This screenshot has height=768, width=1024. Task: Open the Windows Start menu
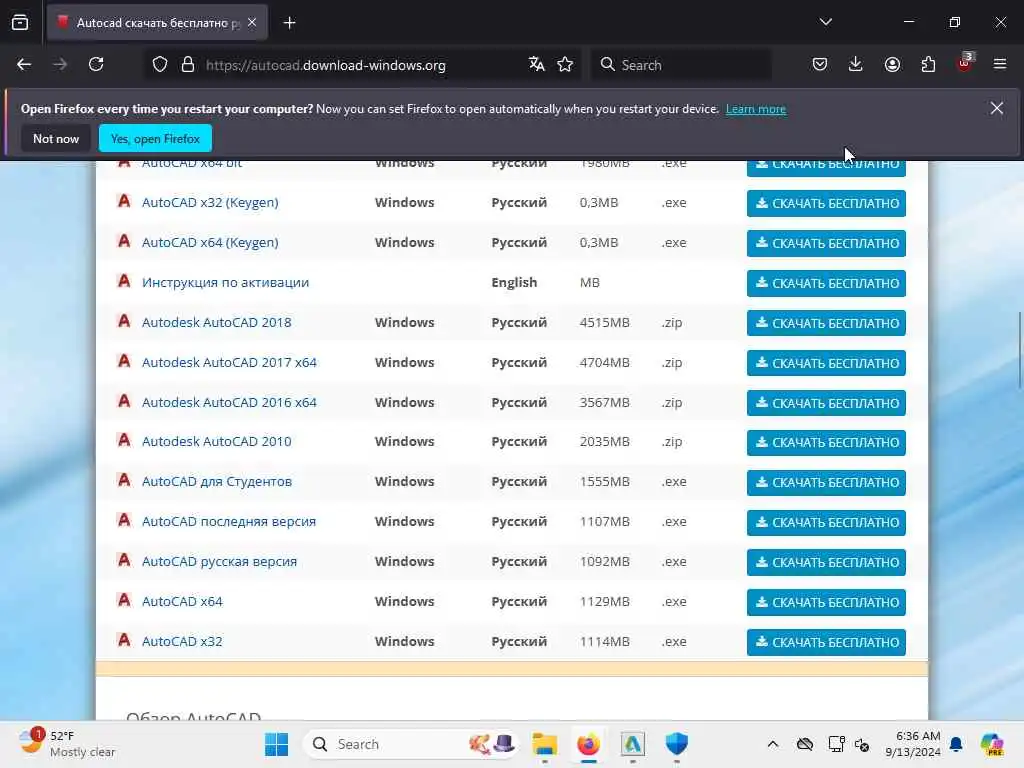276,744
